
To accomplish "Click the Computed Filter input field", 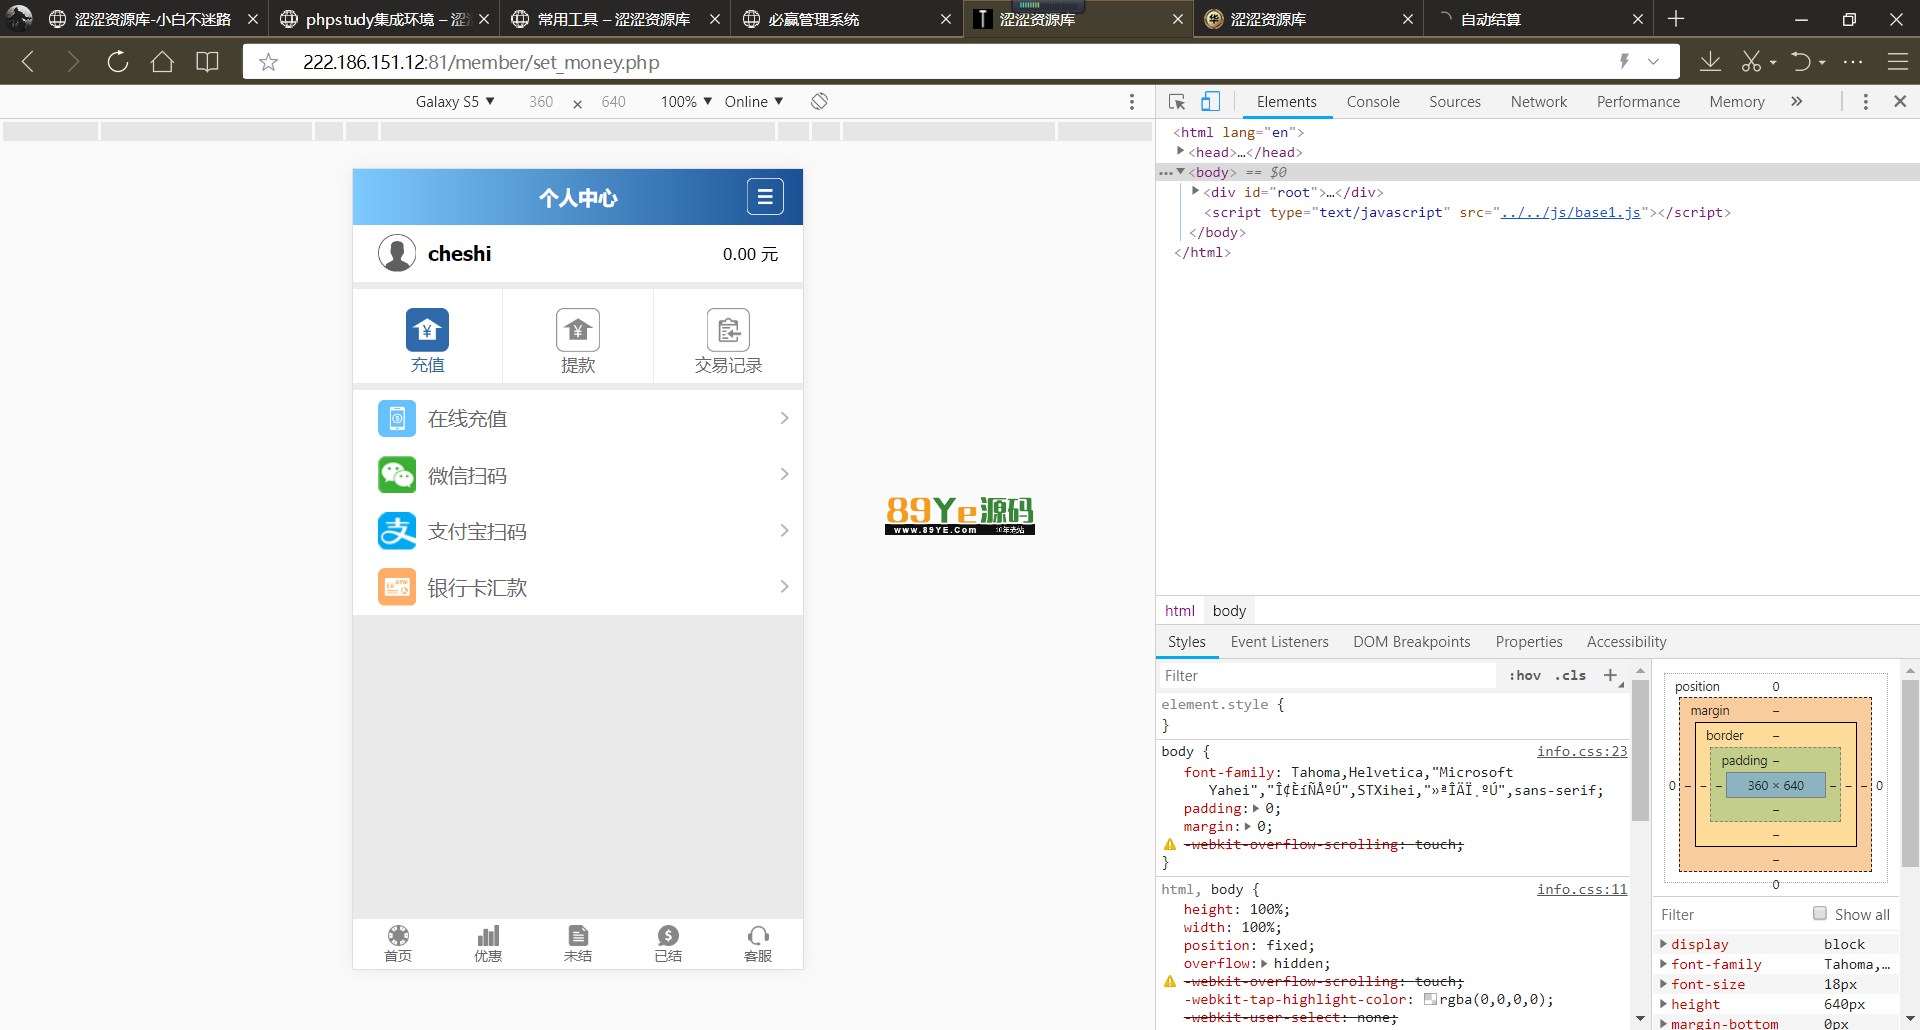I will pyautogui.click(x=1732, y=914).
